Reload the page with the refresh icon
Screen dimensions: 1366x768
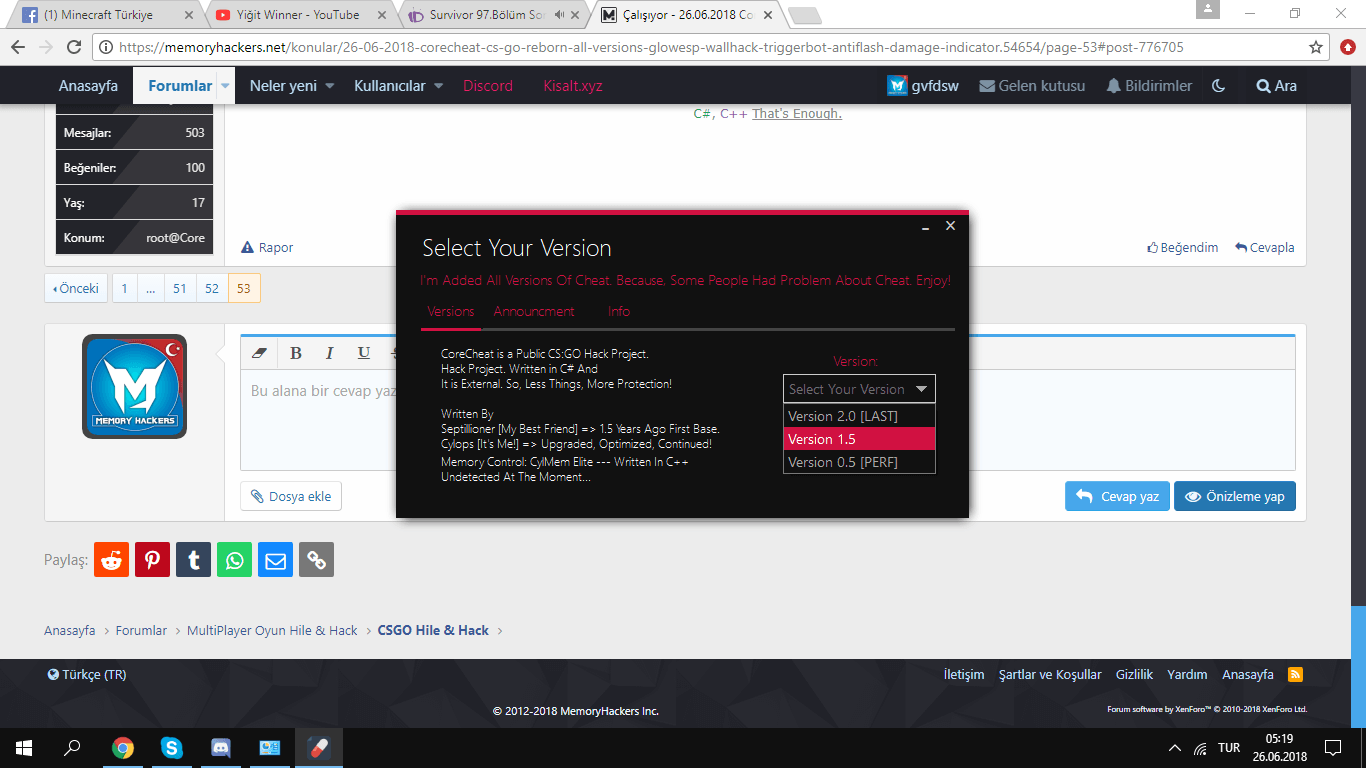pos(74,47)
